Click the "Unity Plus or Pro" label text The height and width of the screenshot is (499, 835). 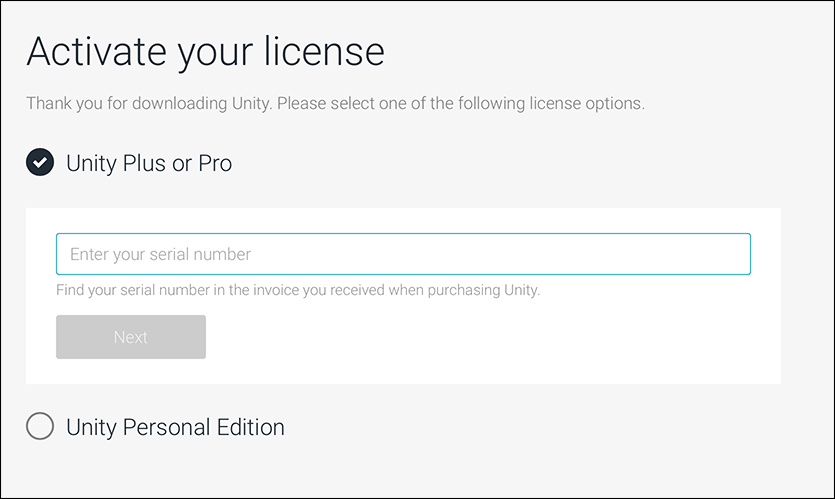149,163
